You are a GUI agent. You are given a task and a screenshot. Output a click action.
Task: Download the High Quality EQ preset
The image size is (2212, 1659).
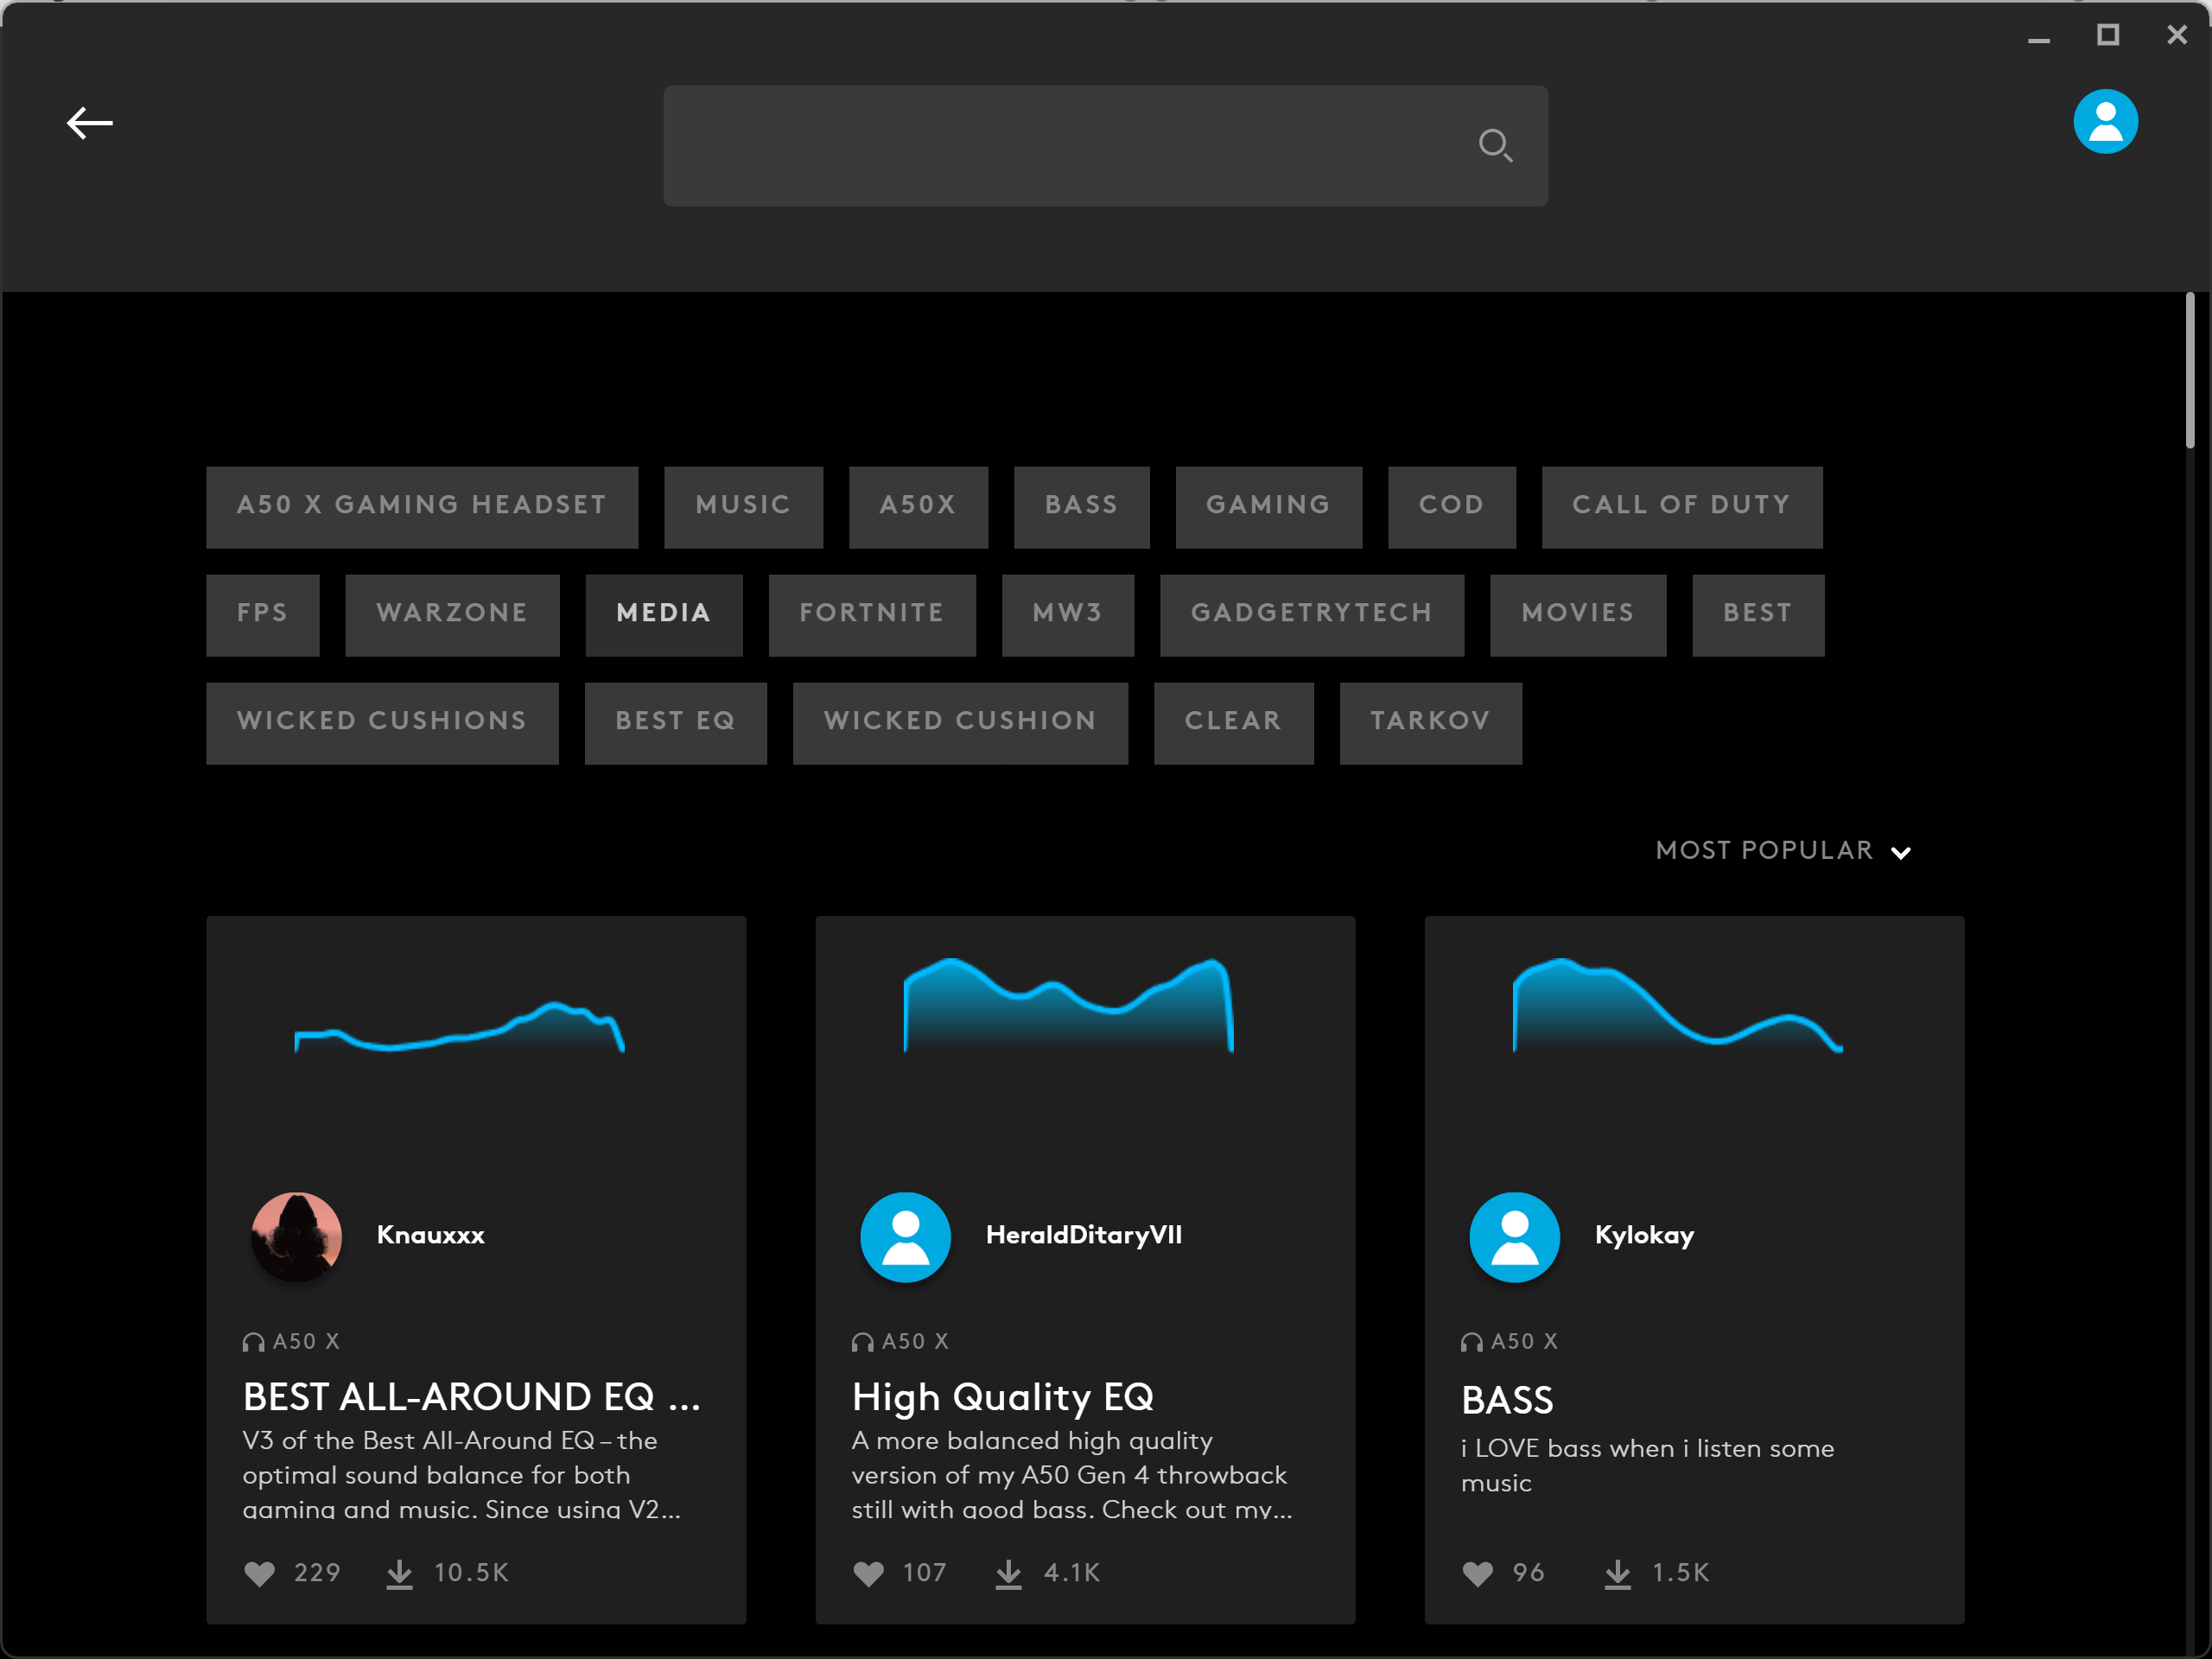click(x=1008, y=1573)
